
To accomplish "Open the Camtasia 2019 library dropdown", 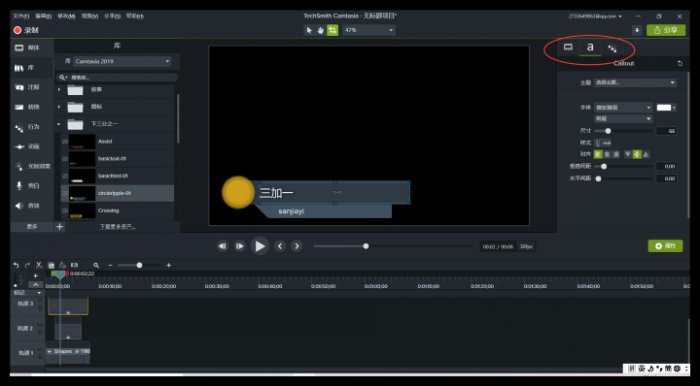I will point(122,62).
